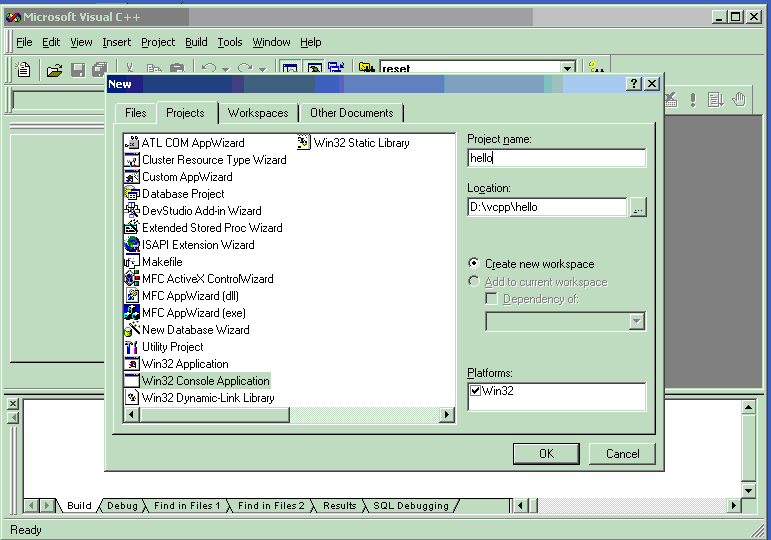771x540 pixels.
Task: Switch output pane to Find in Files 2 tab
Action: 271,506
